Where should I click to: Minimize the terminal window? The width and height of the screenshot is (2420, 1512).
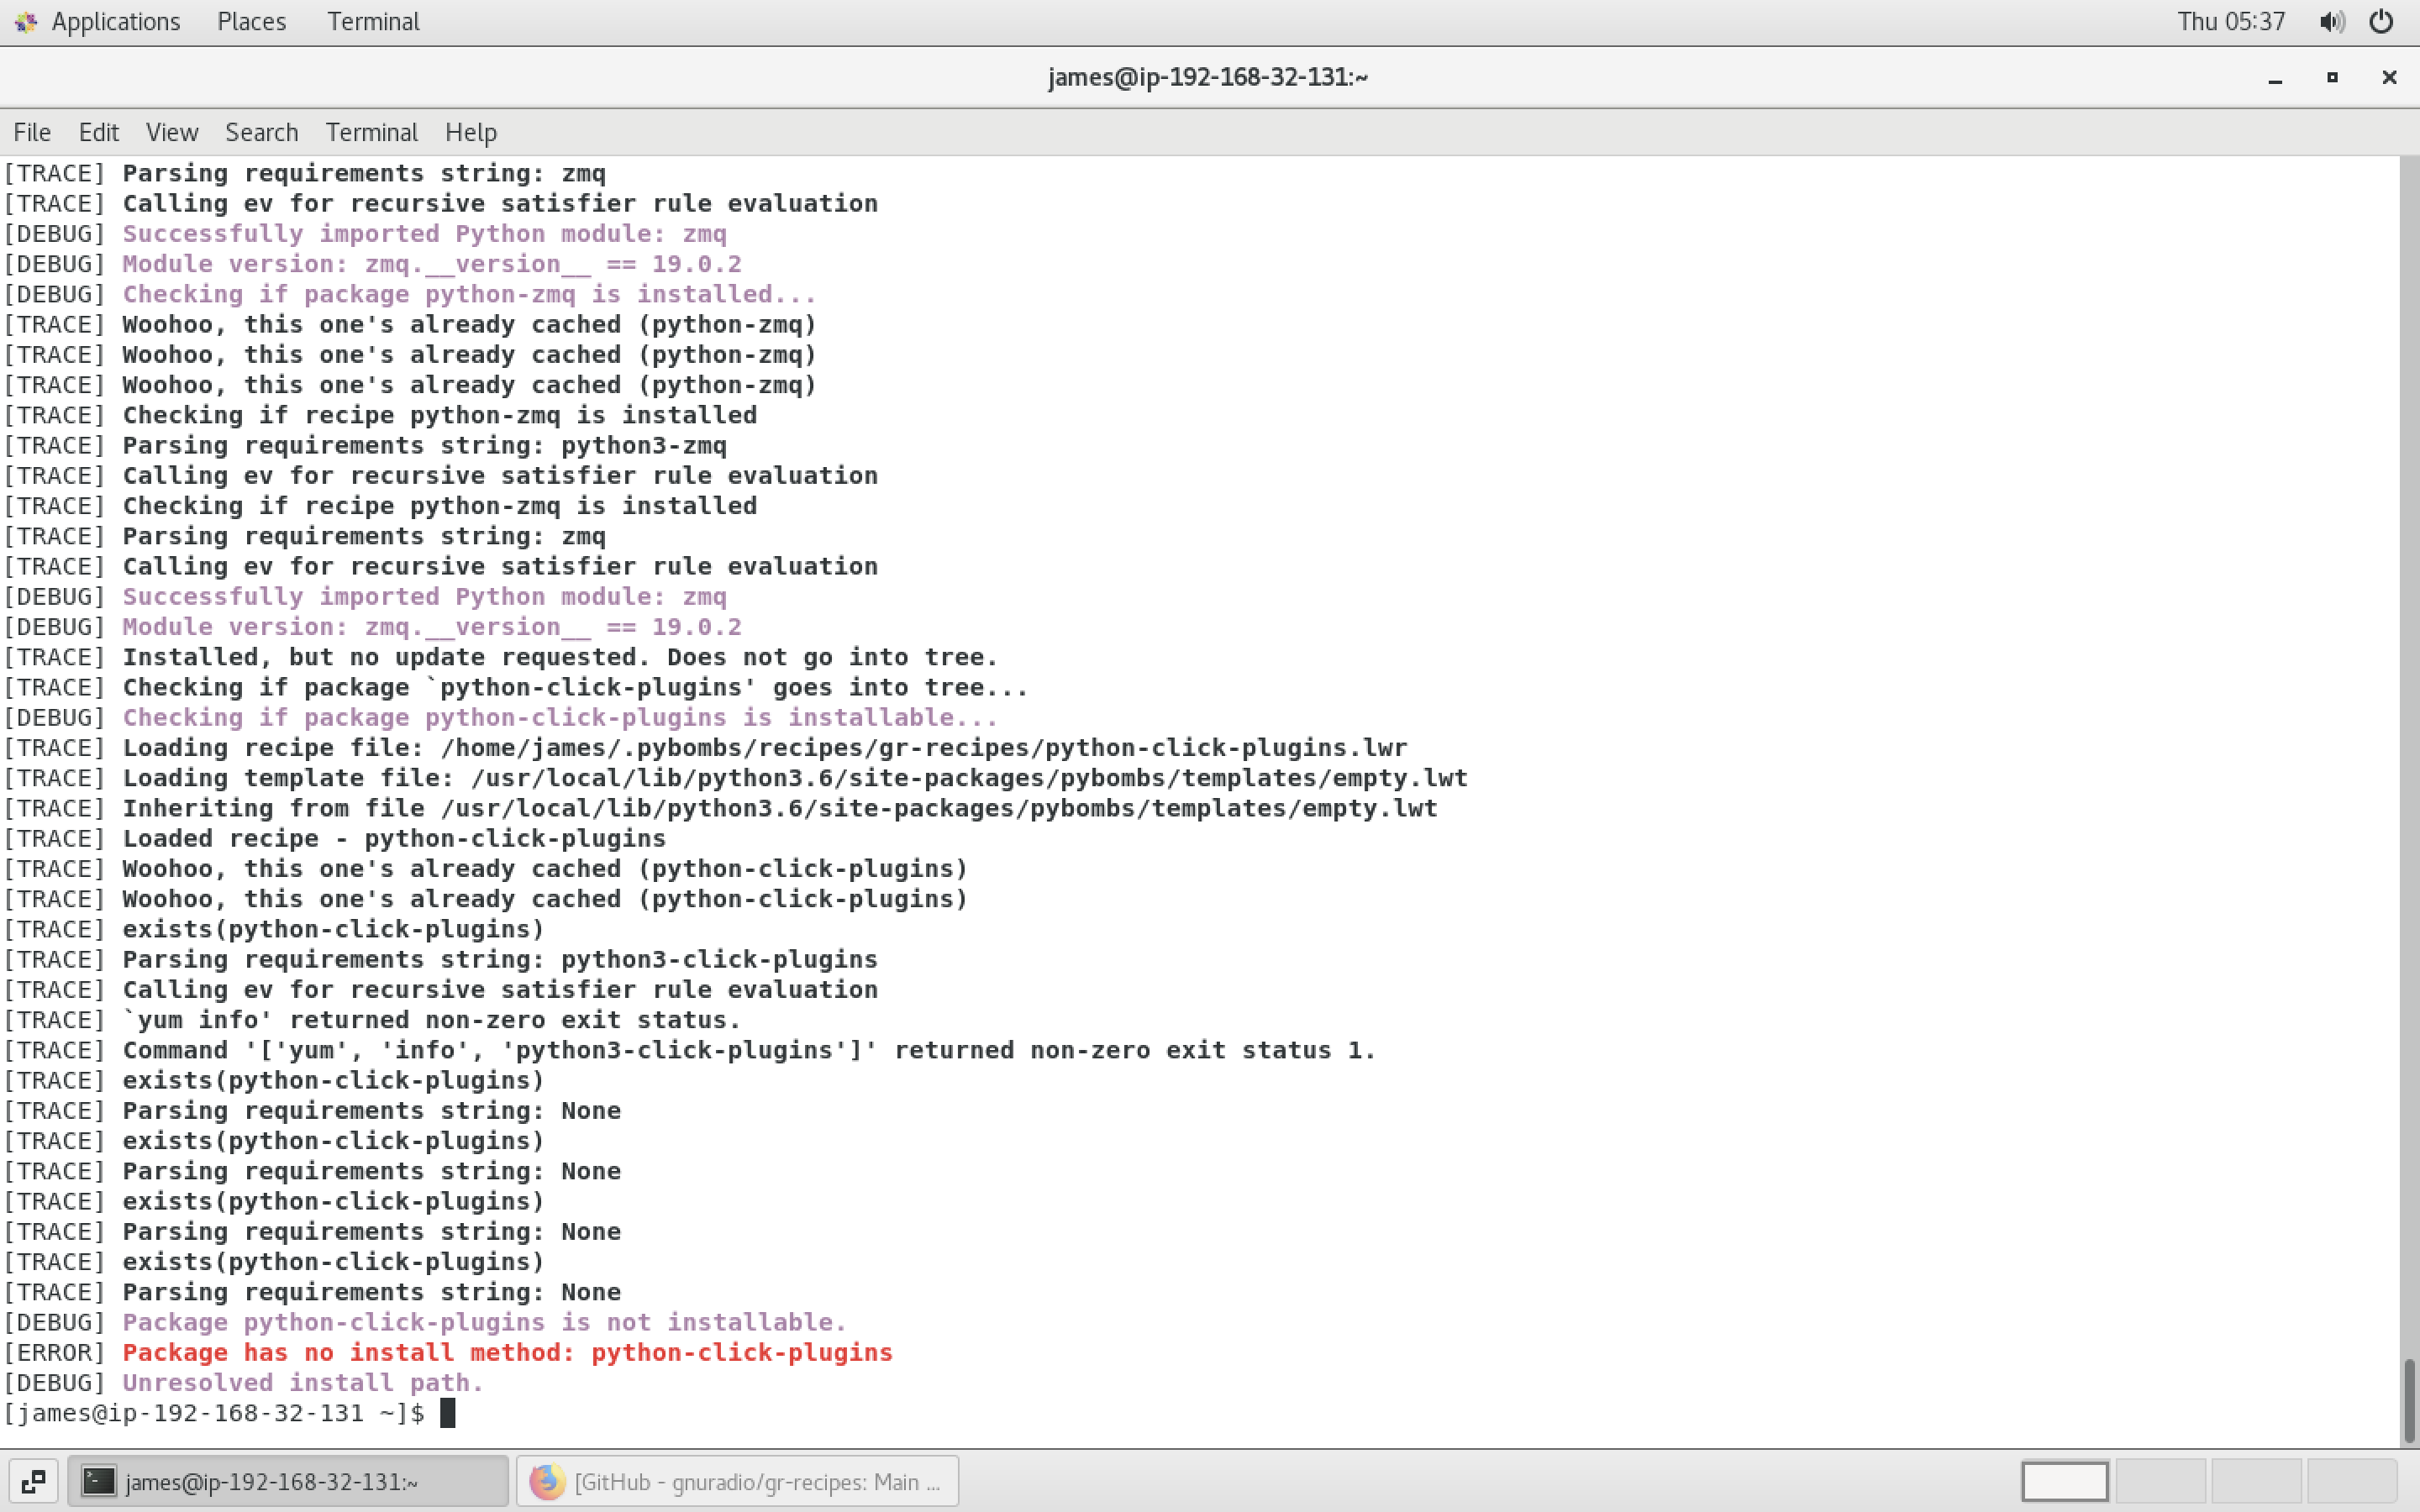[x=2275, y=78]
